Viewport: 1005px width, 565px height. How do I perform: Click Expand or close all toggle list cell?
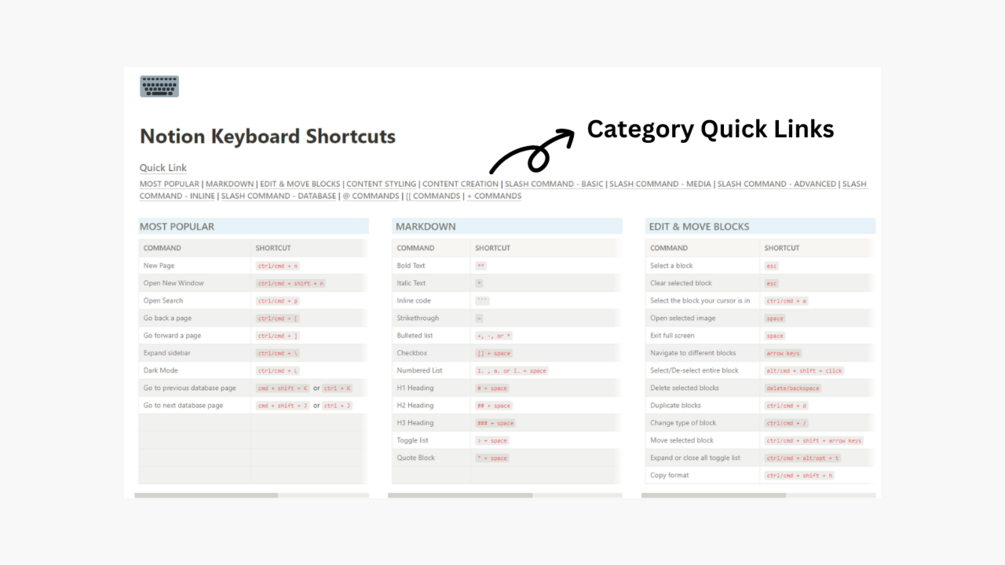[x=702, y=458]
